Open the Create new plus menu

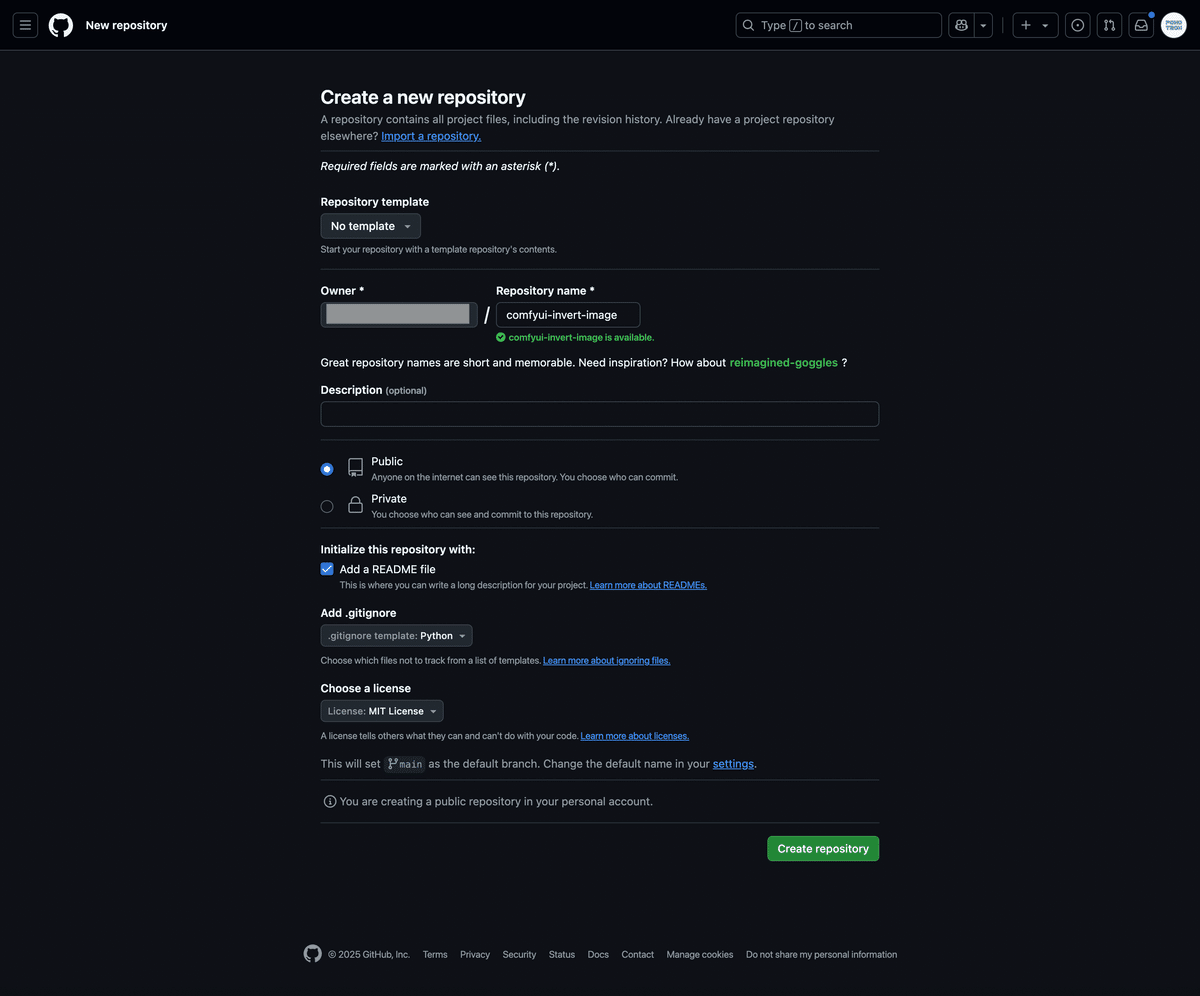click(1035, 25)
